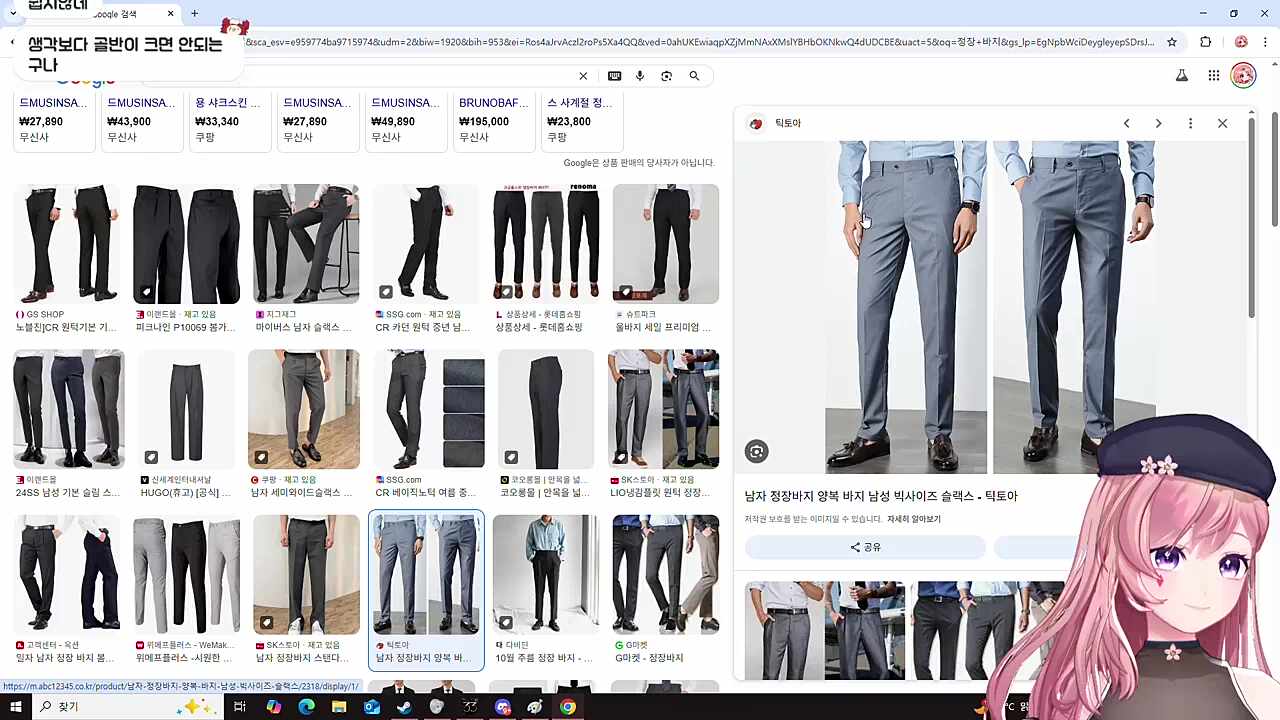Open Search Labs flask icon
The image size is (1280, 720).
coord(1182,76)
